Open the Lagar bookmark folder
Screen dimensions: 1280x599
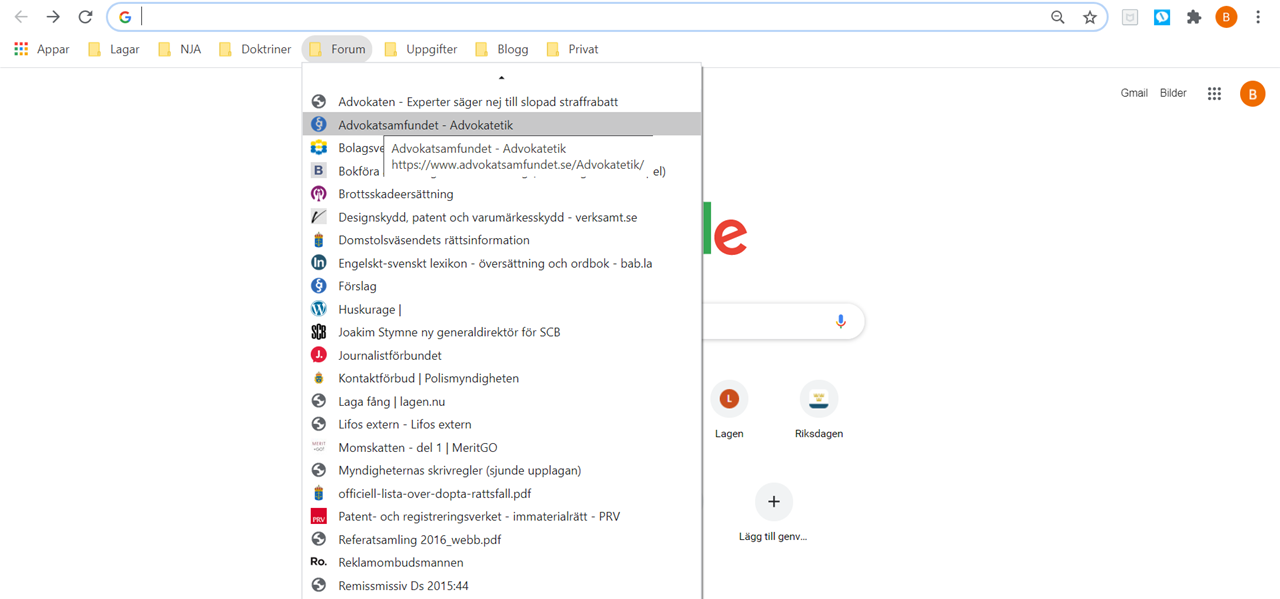[x=114, y=49]
